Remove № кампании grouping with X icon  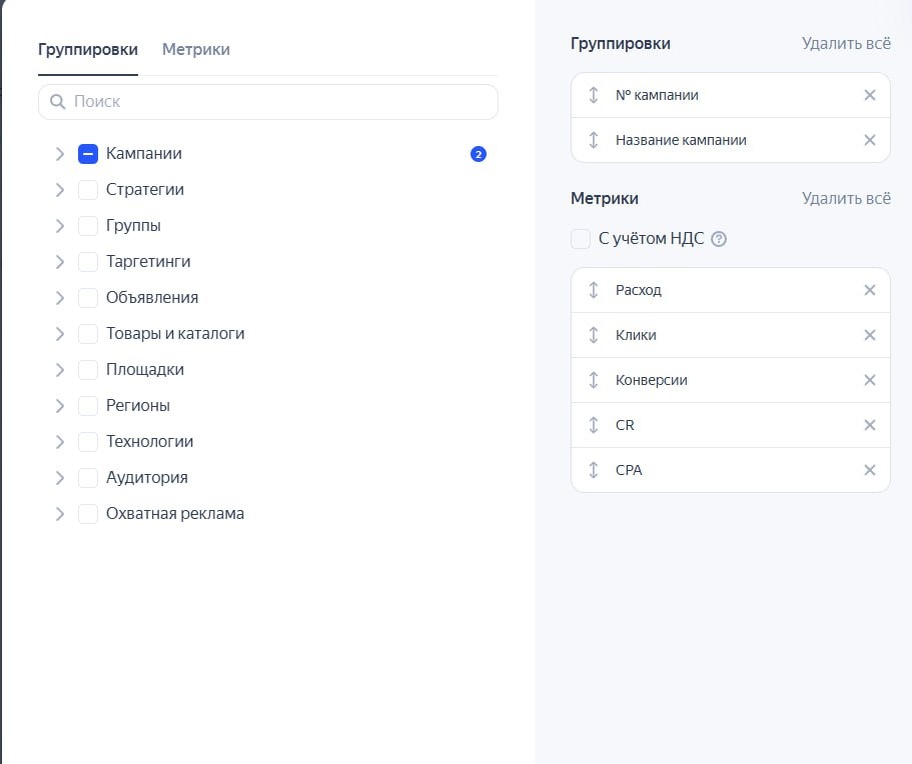coord(869,95)
